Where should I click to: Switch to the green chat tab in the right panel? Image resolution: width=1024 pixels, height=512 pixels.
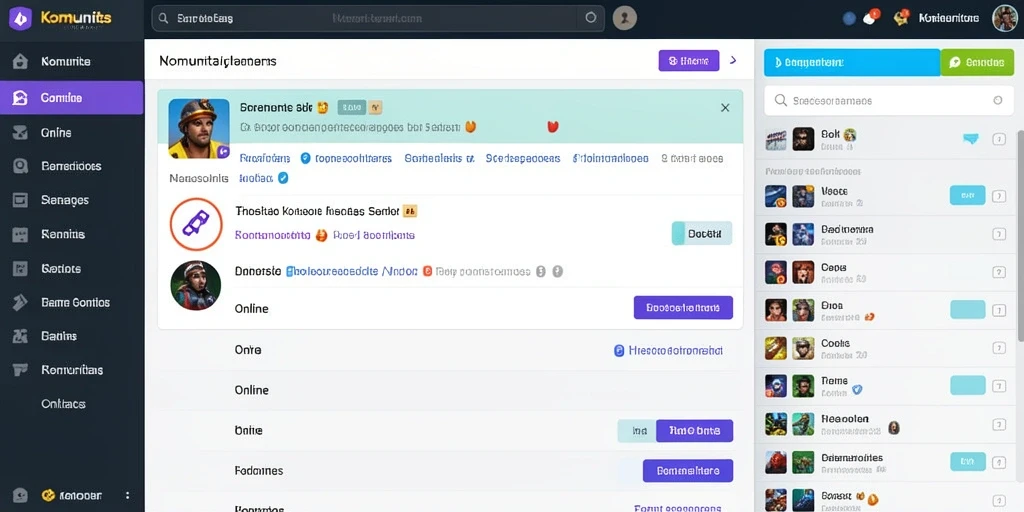(x=978, y=62)
